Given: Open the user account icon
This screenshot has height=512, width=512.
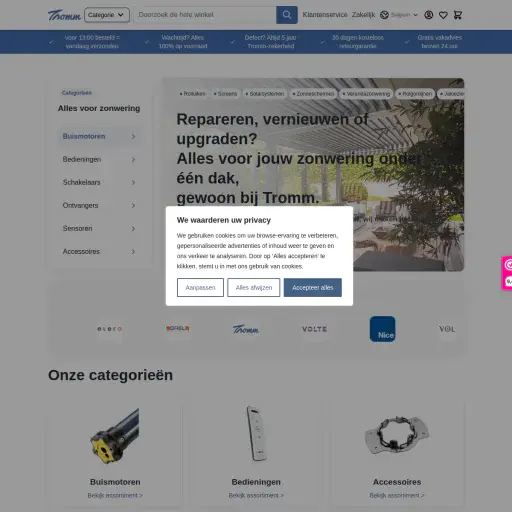Looking at the screenshot, I should [x=429, y=15].
